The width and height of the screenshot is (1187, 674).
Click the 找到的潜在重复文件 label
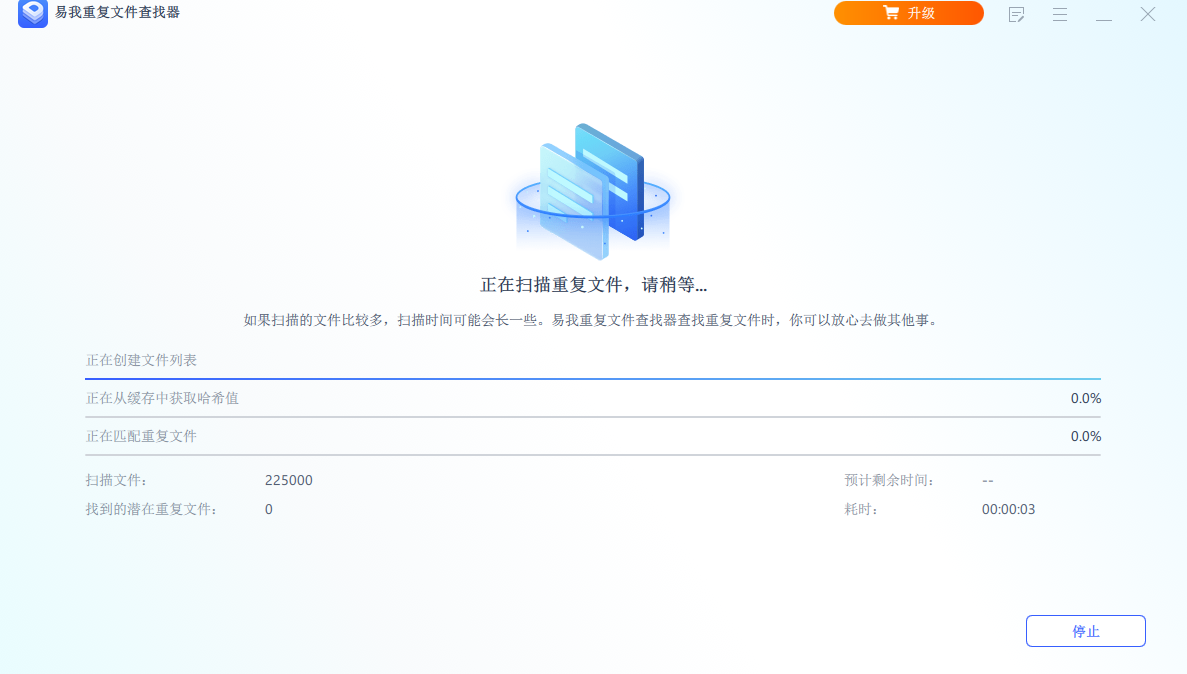point(151,509)
